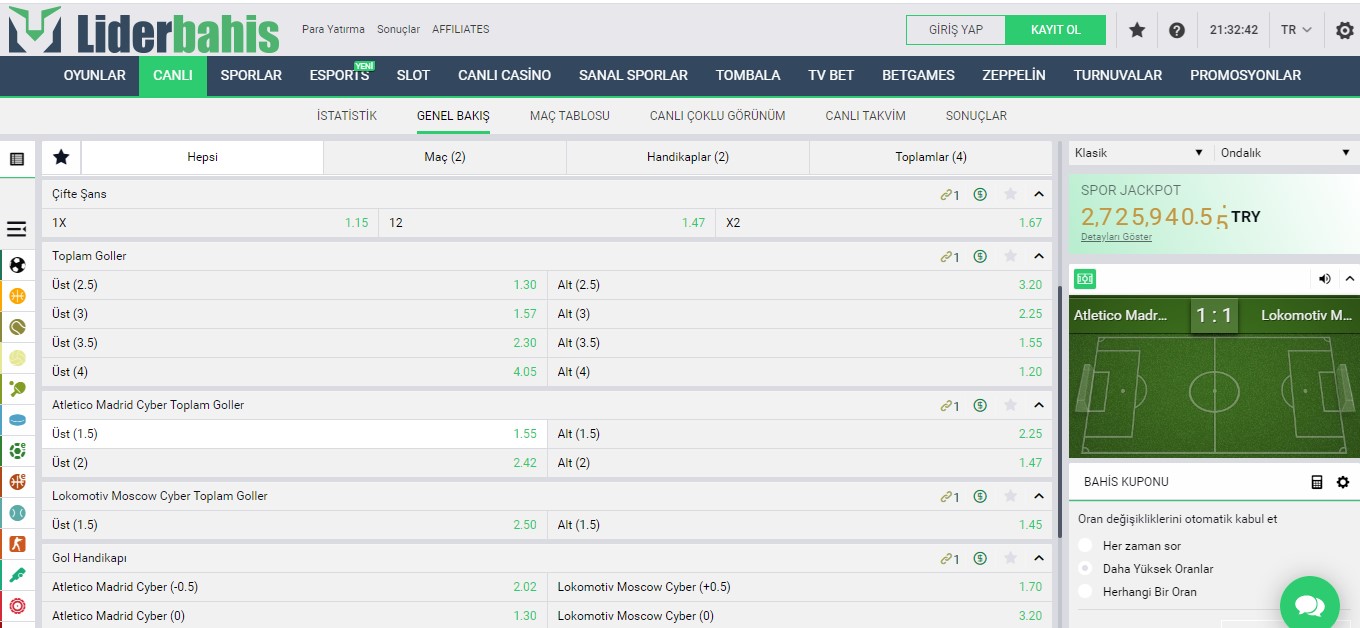Collapse the Toplam Goller market
The height and width of the screenshot is (628, 1360).
tap(1039, 257)
